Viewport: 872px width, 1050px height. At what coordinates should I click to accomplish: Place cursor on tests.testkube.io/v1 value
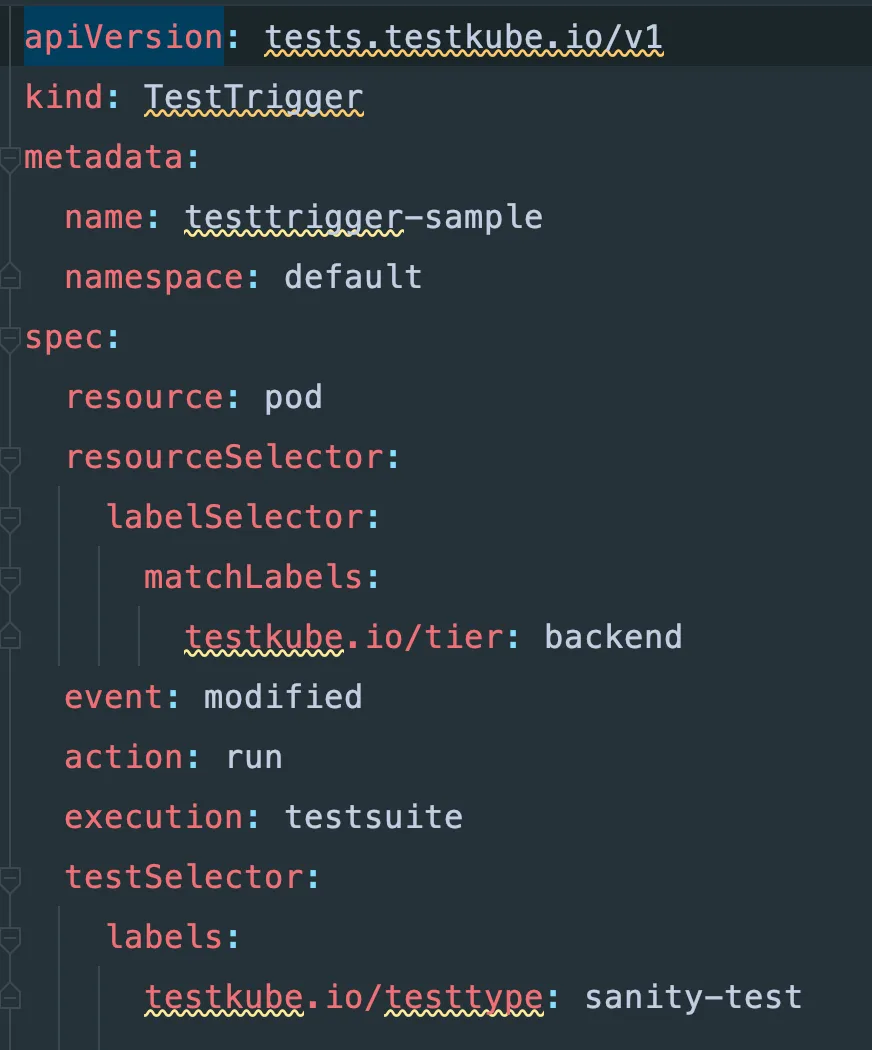(463, 38)
